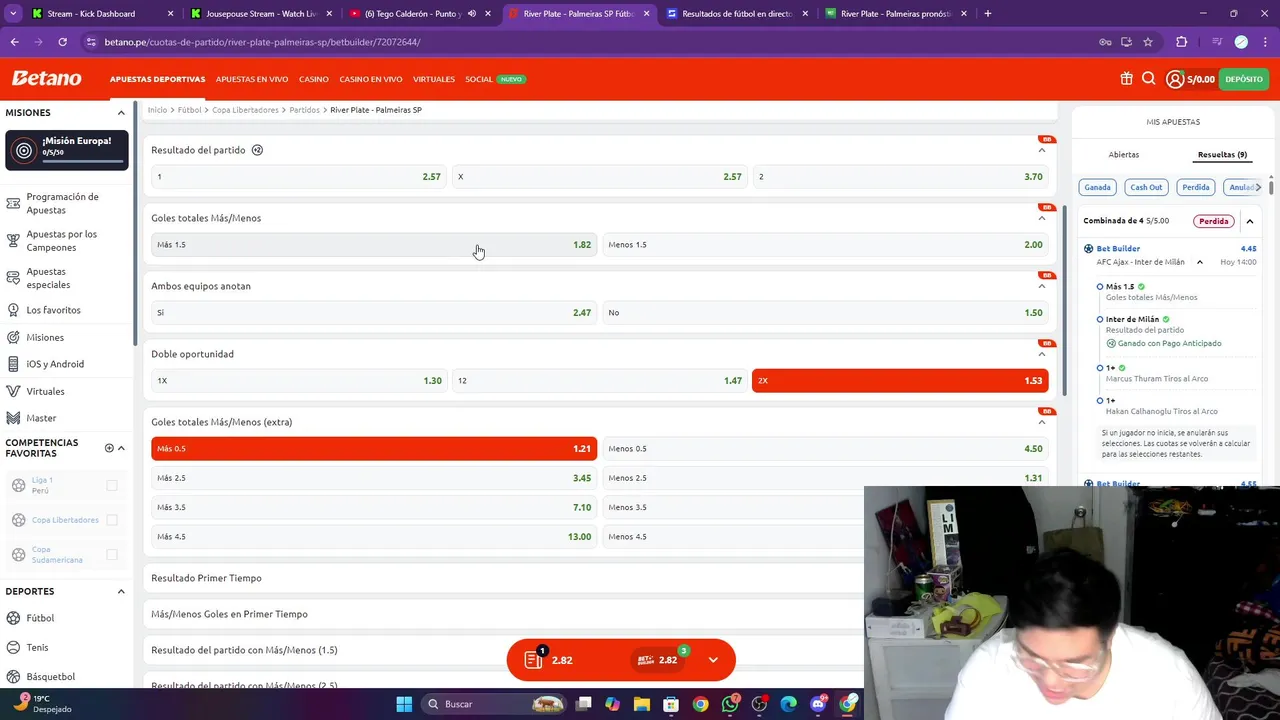The height and width of the screenshot is (720, 1280).
Task: Filter settled bets by Ganada
Action: (x=1097, y=187)
